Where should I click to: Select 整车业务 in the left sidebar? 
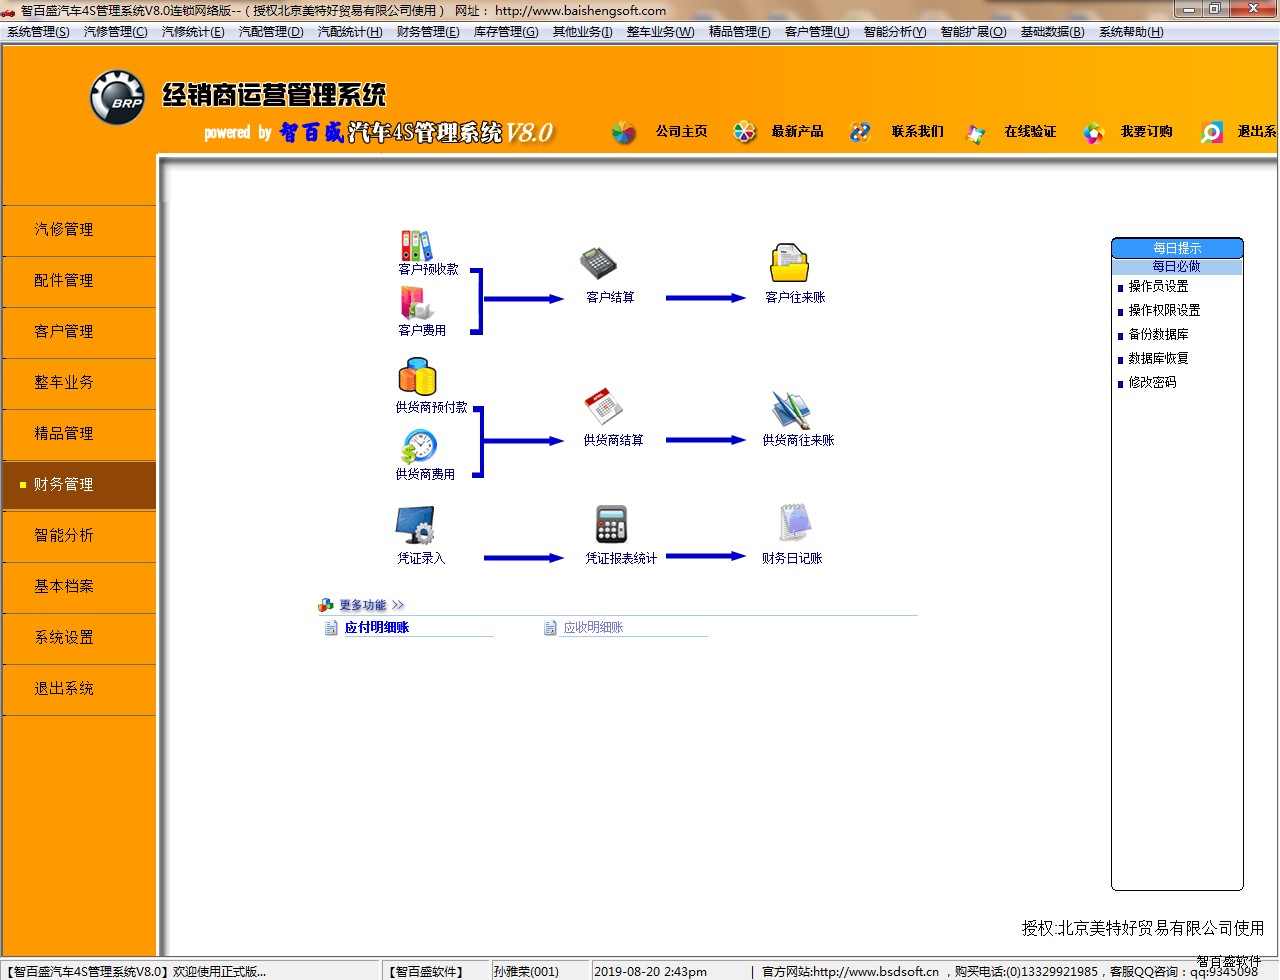[x=79, y=383]
